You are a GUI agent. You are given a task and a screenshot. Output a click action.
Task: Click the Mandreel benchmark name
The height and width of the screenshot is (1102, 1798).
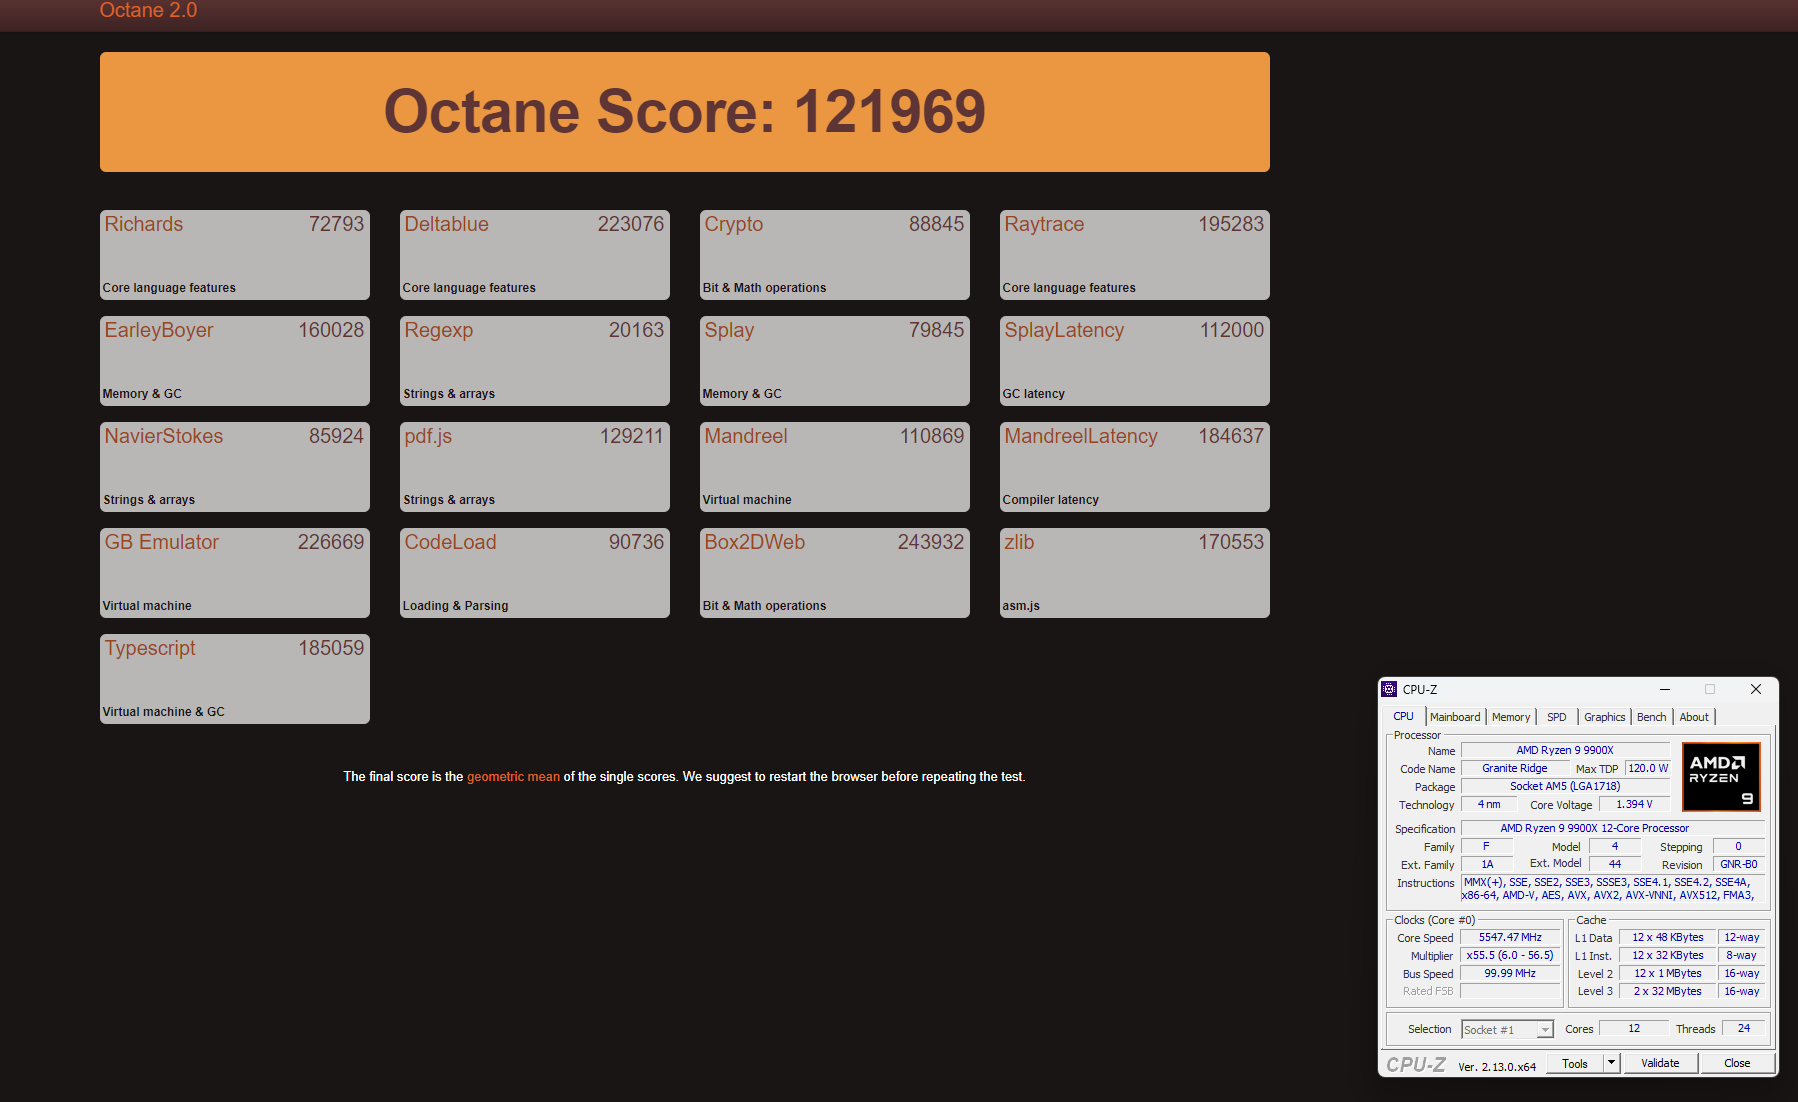click(746, 436)
